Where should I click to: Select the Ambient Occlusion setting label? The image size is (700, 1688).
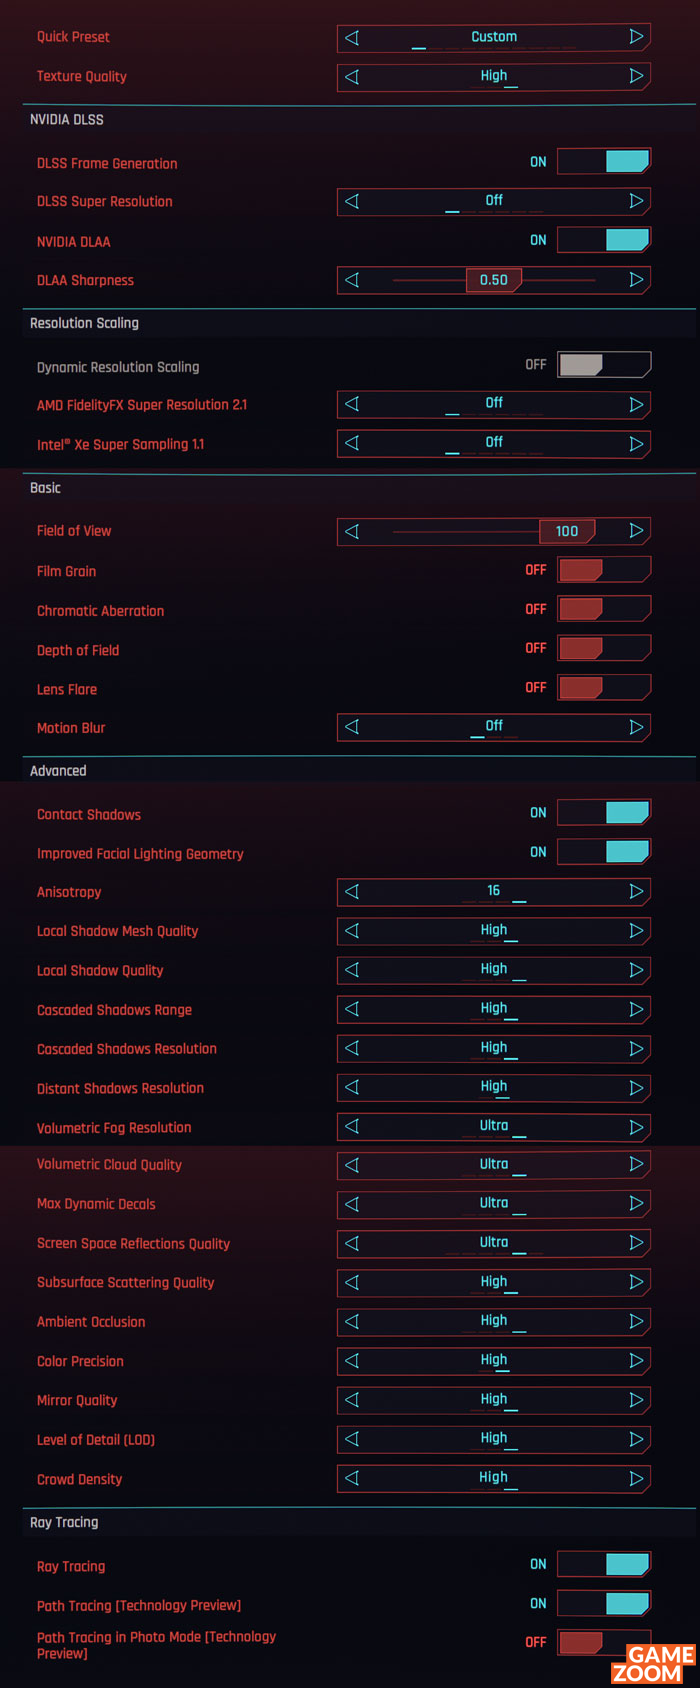[91, 1322]
